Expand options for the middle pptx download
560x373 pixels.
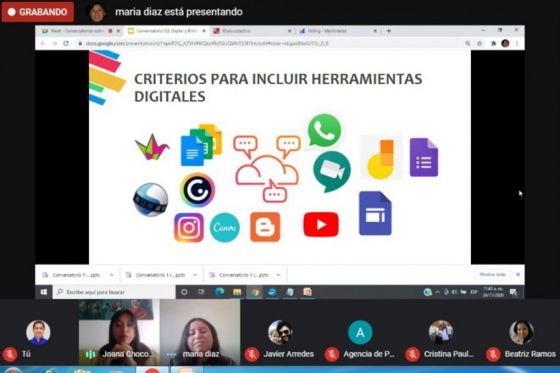click(195, 275)
